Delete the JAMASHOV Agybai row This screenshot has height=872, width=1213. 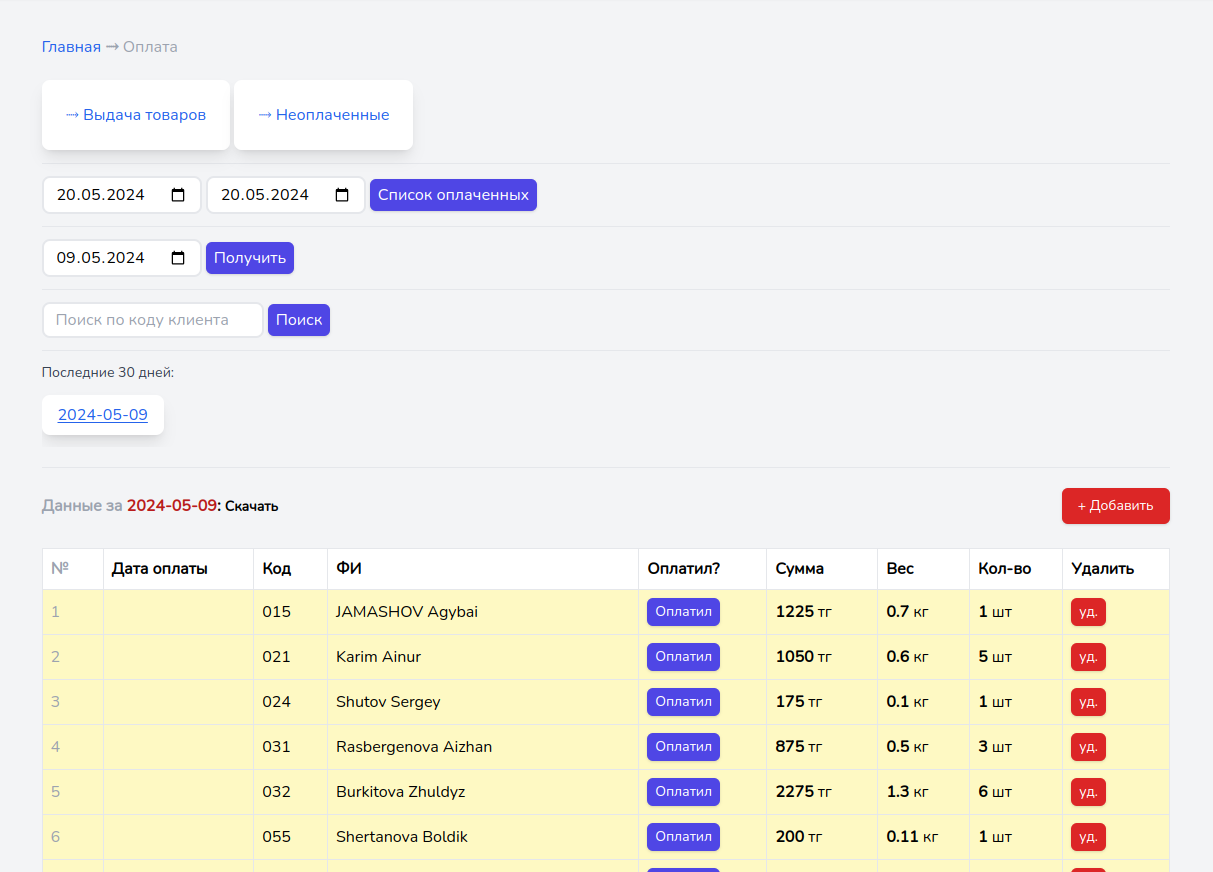pos(1088,612)
